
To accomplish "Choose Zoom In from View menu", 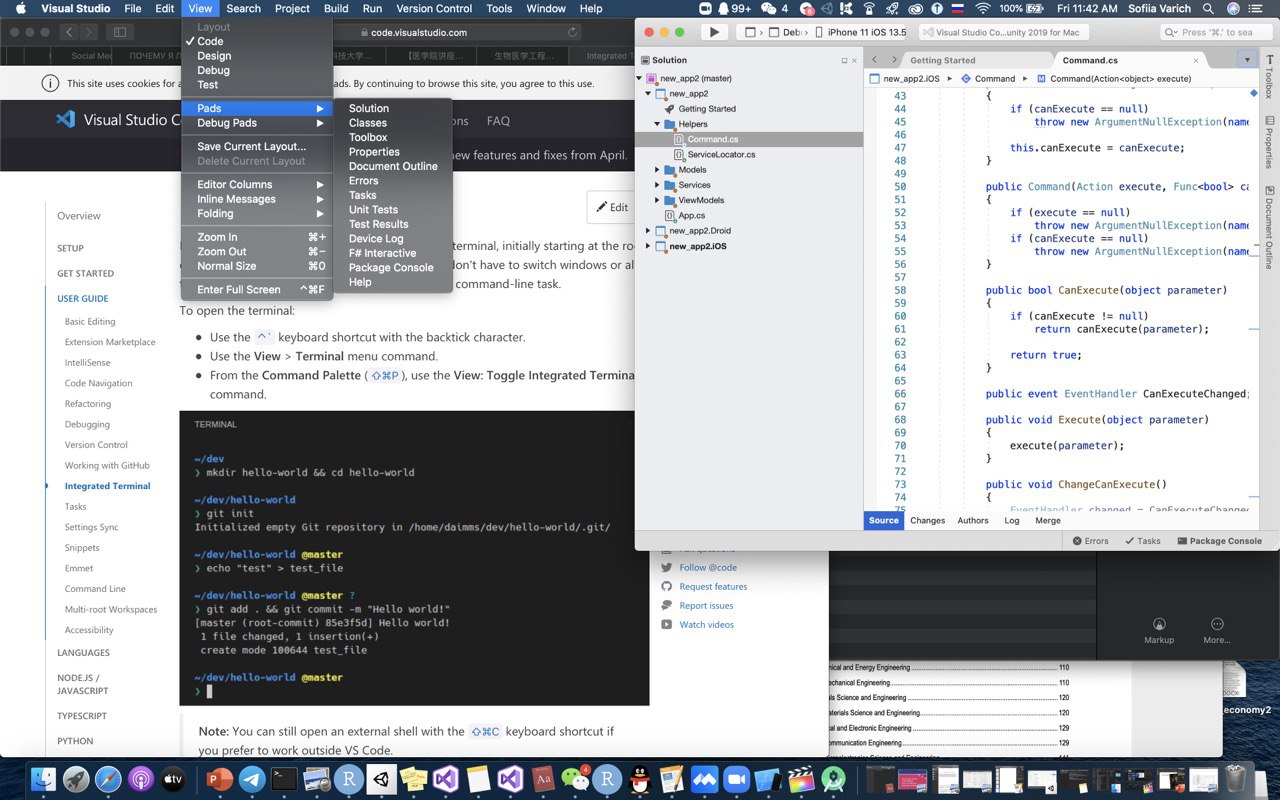I will tap(257, 237).
